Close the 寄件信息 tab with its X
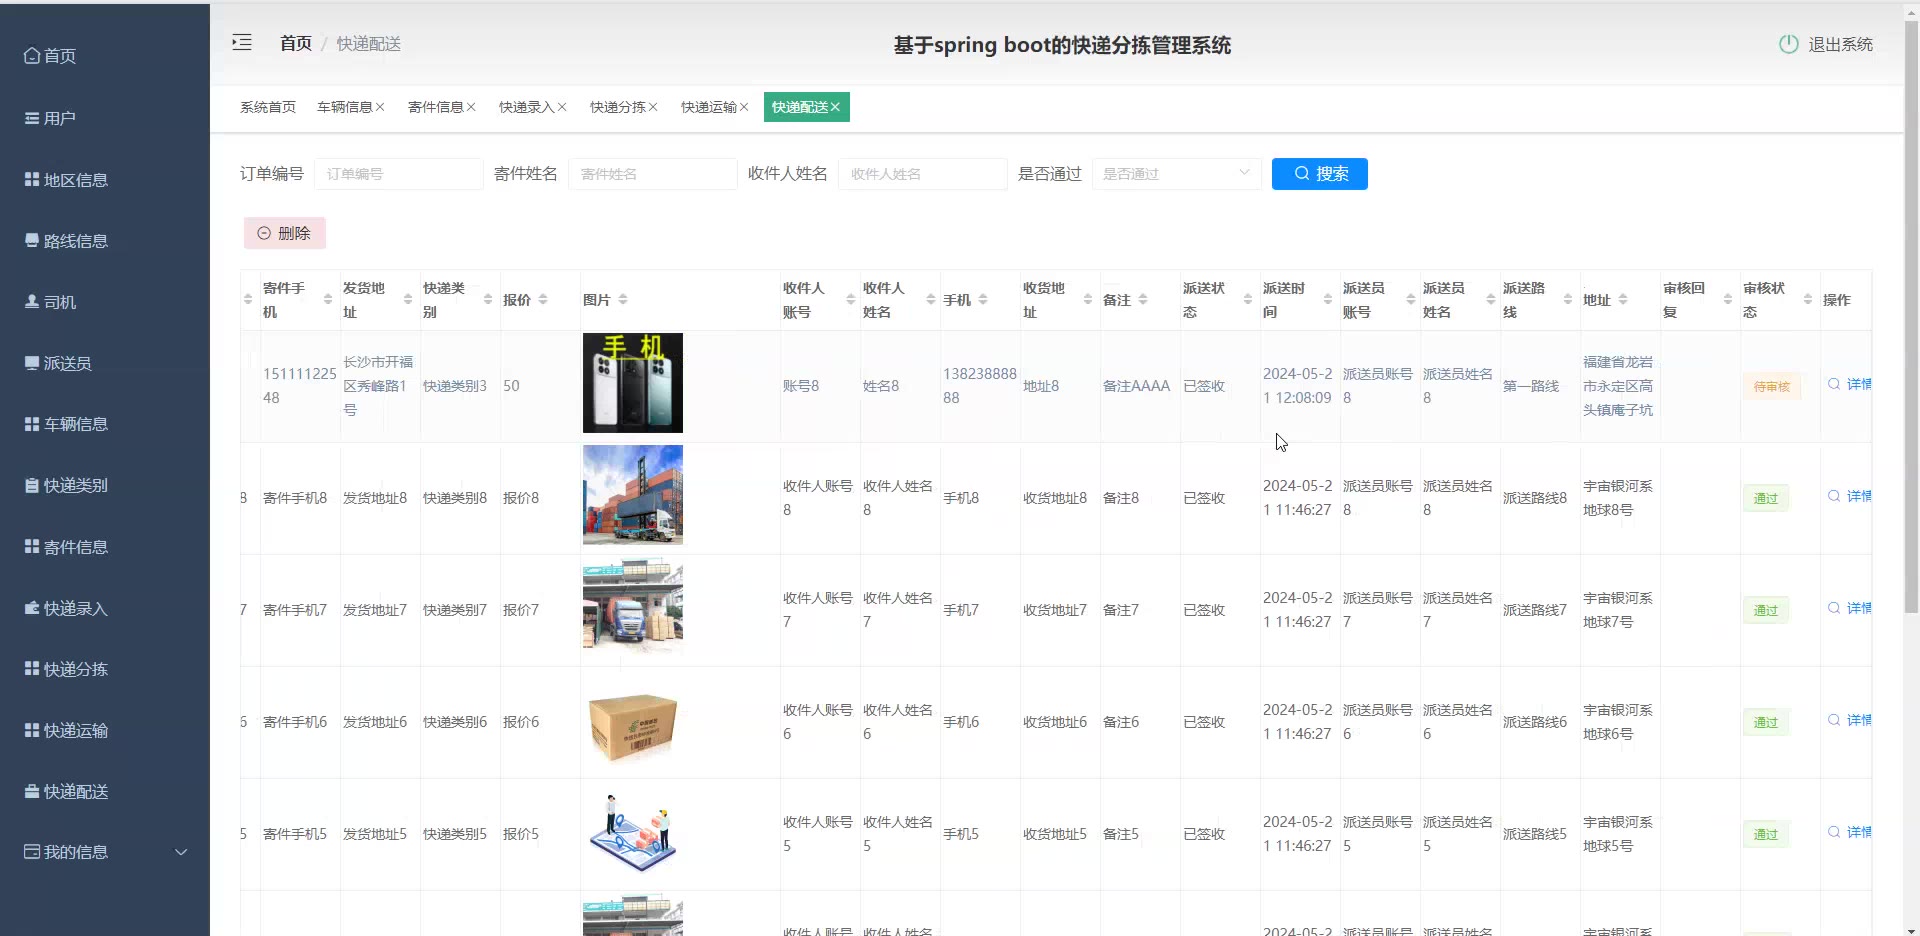The height and width of the screenshot is (936, 1920). click(471, 107)
